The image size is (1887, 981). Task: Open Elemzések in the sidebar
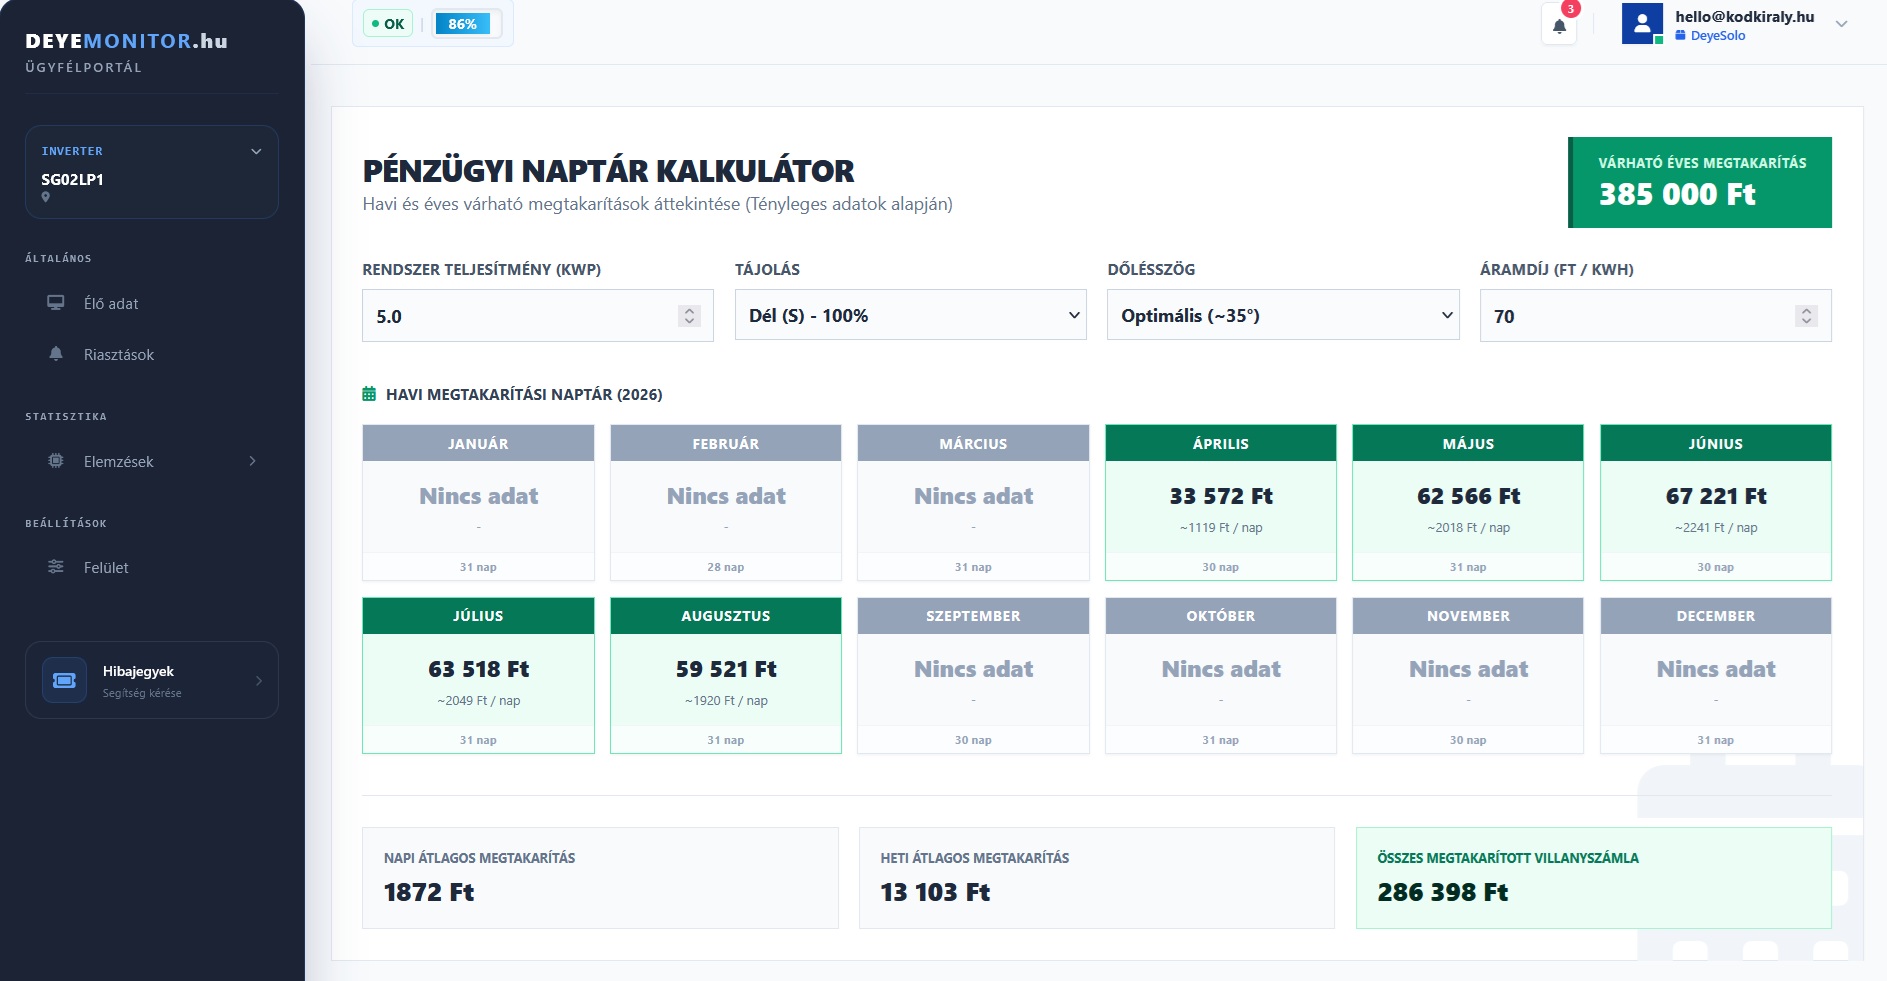152,461
